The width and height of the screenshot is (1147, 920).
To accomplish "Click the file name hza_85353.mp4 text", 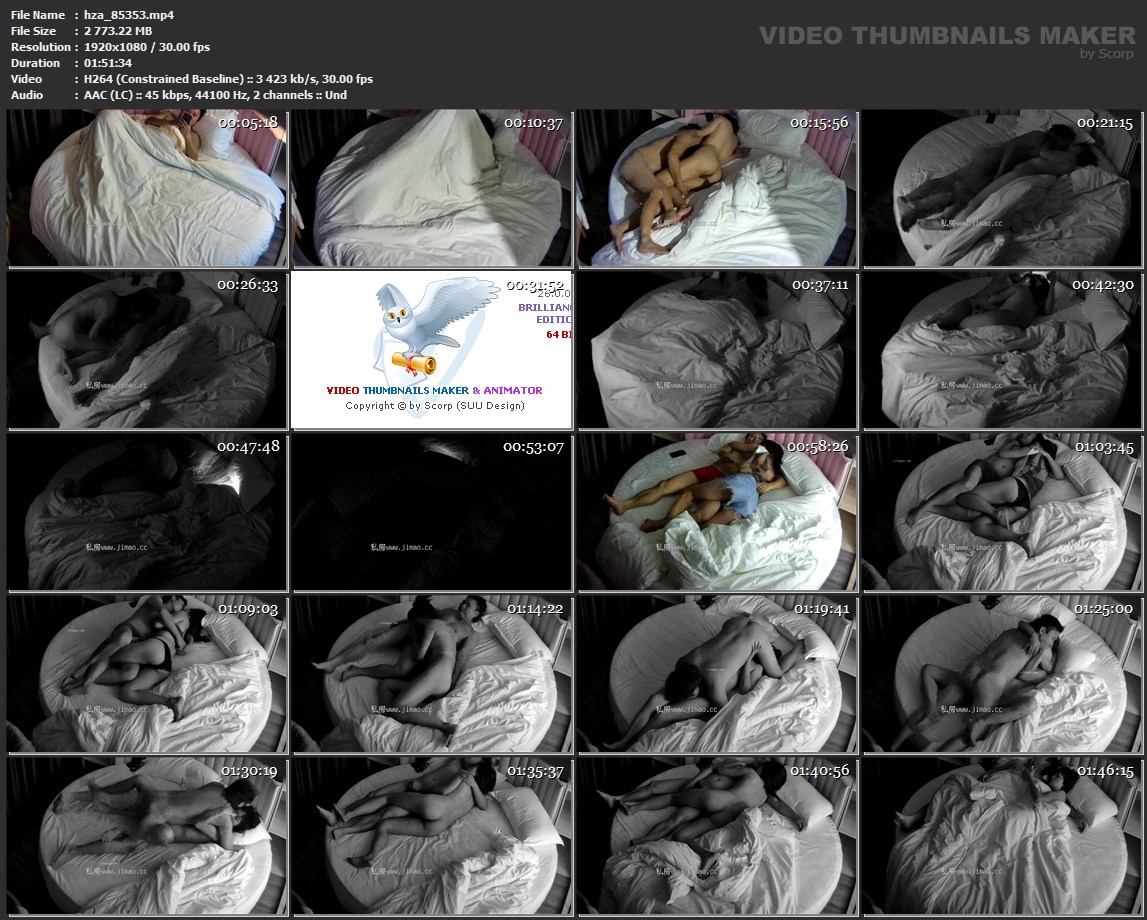I will pyautogui.click(x=129, y=15).
